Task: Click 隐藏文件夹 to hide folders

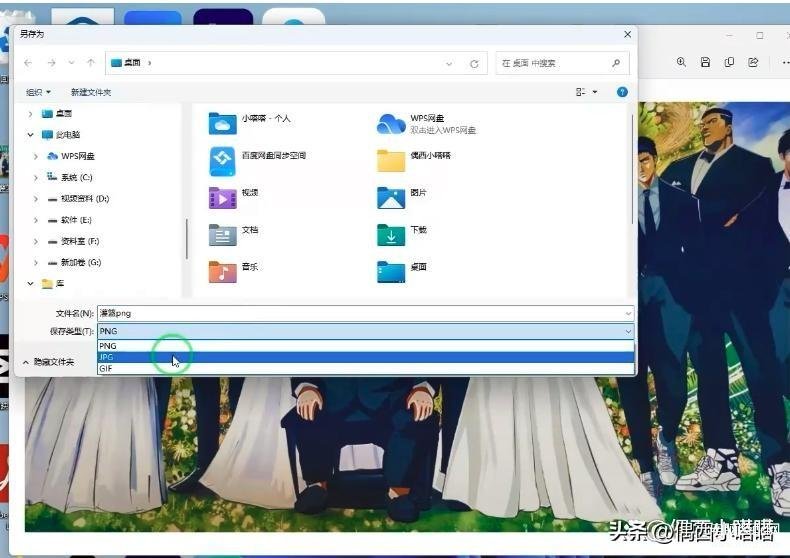Action: click(48, 362)
